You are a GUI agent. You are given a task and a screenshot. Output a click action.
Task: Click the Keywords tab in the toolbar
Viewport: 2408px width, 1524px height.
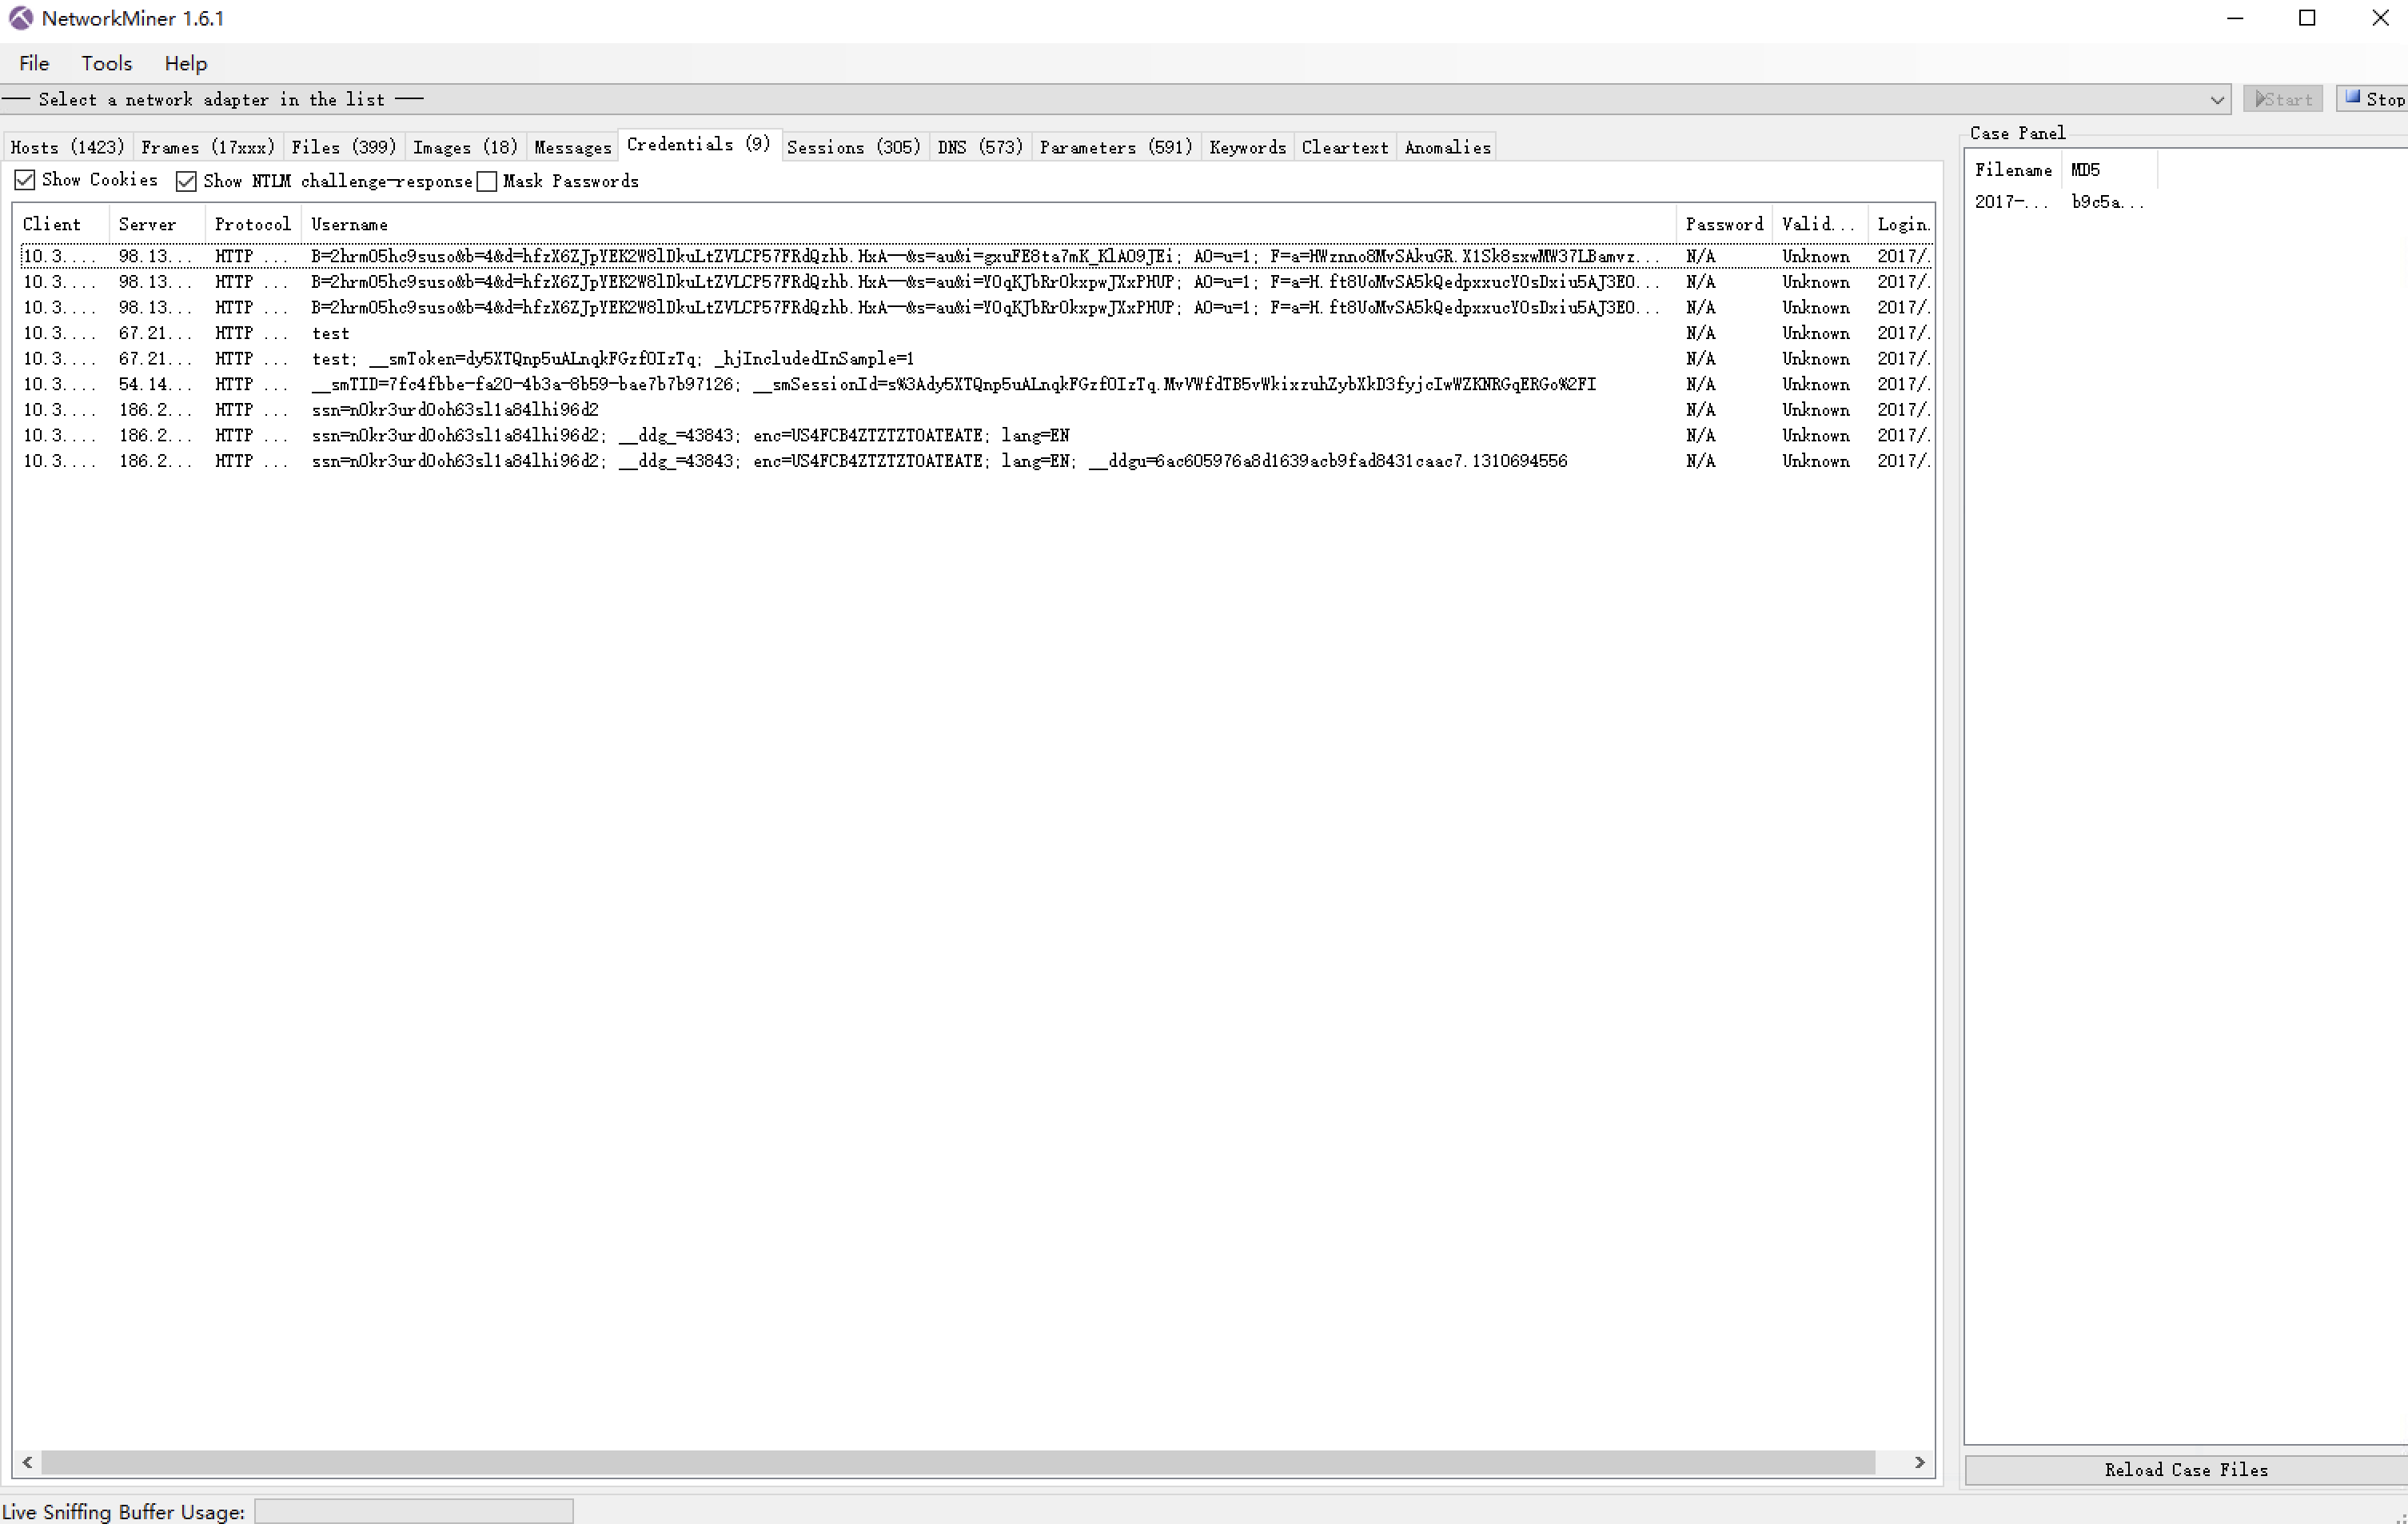1246,146
